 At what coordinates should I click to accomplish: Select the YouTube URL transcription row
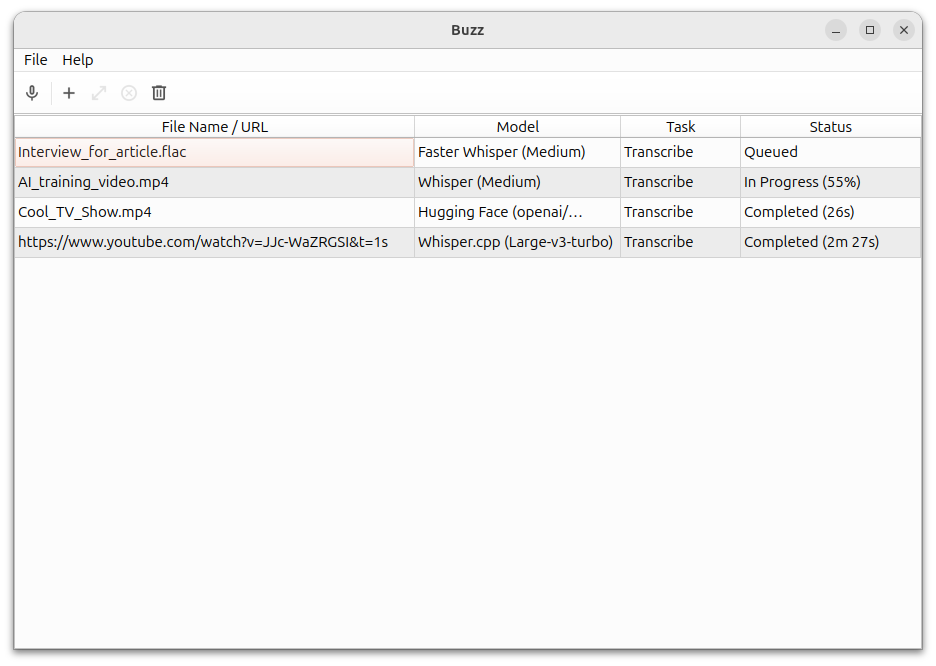[x=203, y=242]
